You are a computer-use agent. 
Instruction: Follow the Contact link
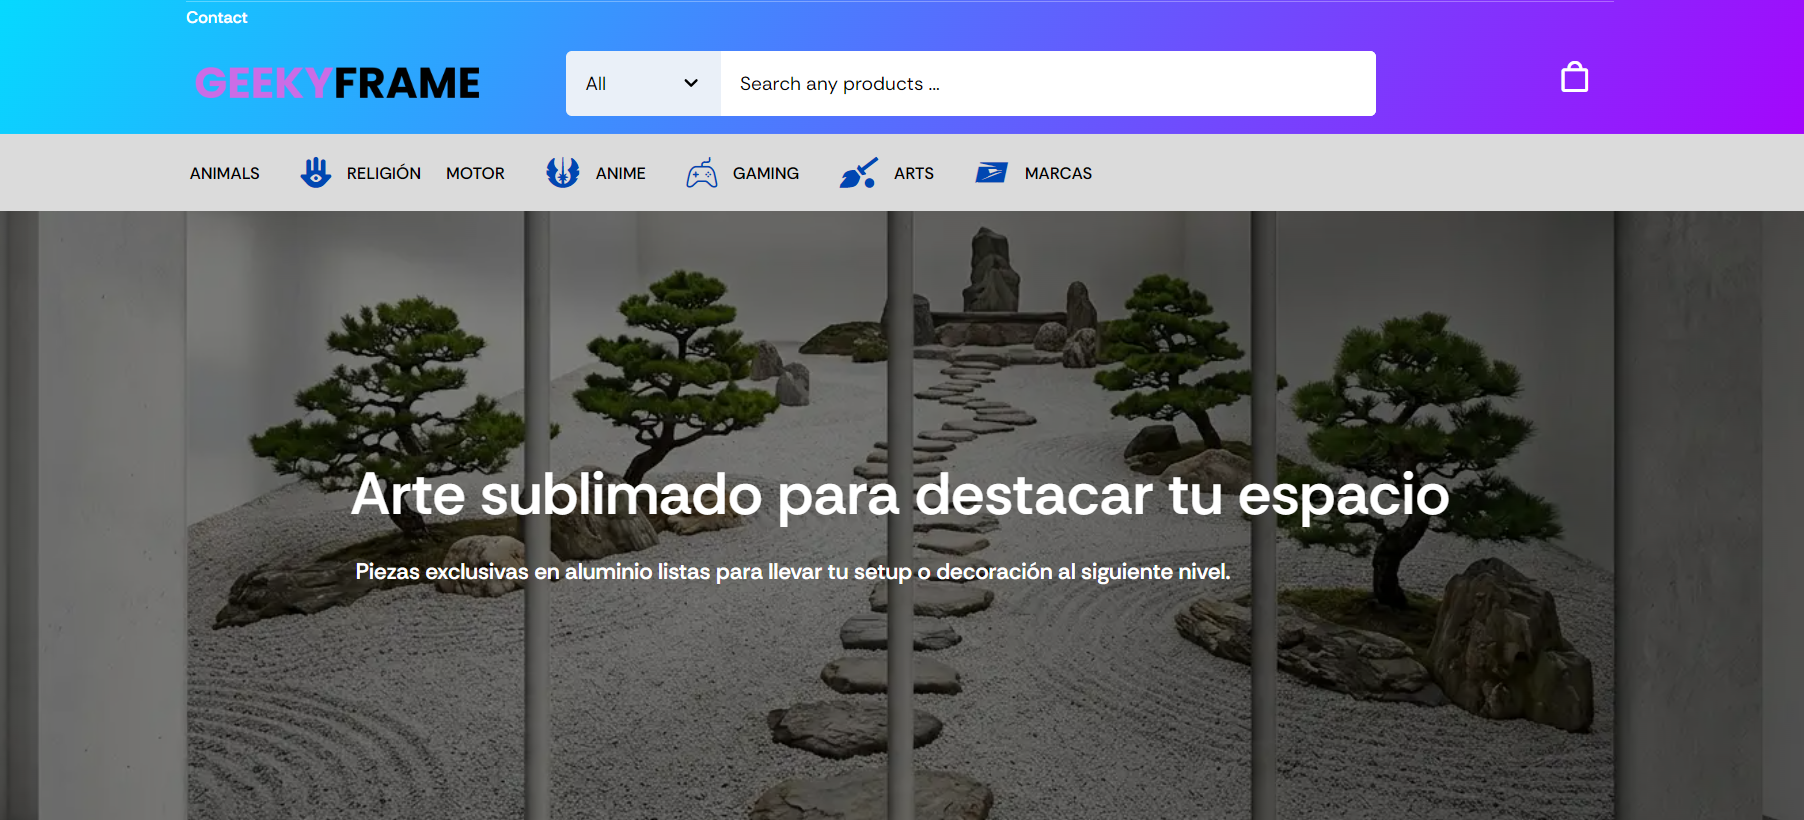(x=217, y=17)
